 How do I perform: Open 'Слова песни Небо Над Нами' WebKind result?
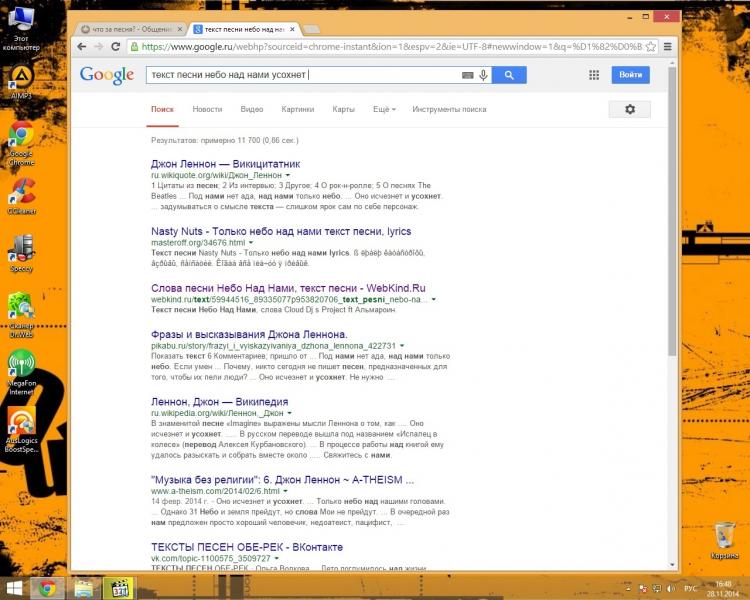[x=288, y=289]
